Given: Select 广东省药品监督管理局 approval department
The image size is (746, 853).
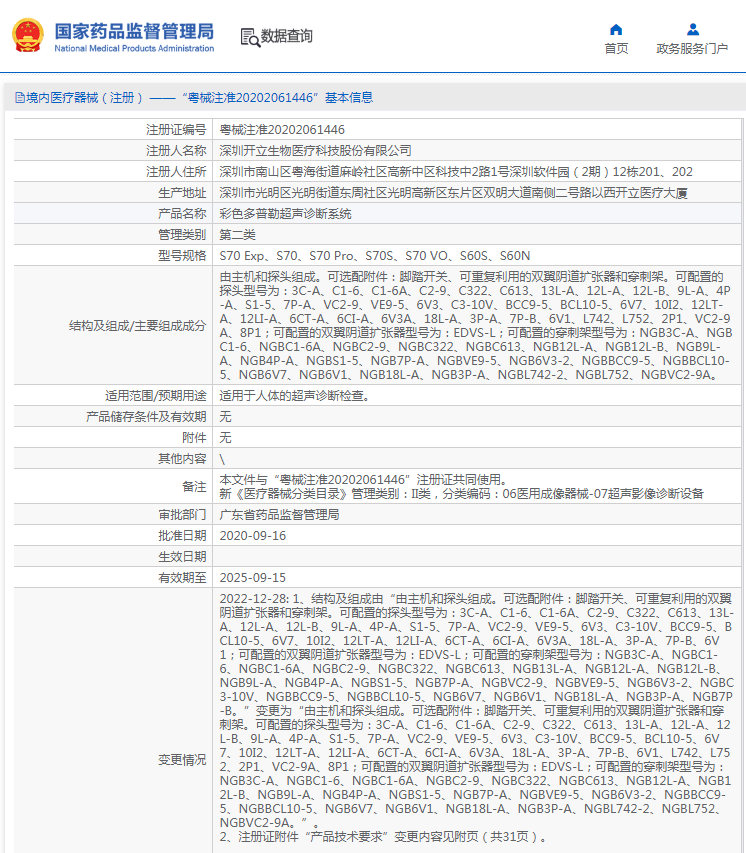Looking at the screenshot, I should (279, 515).
